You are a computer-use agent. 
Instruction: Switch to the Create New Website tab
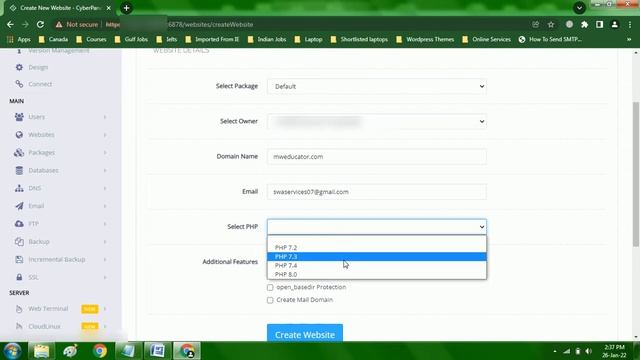click(59, 8)
